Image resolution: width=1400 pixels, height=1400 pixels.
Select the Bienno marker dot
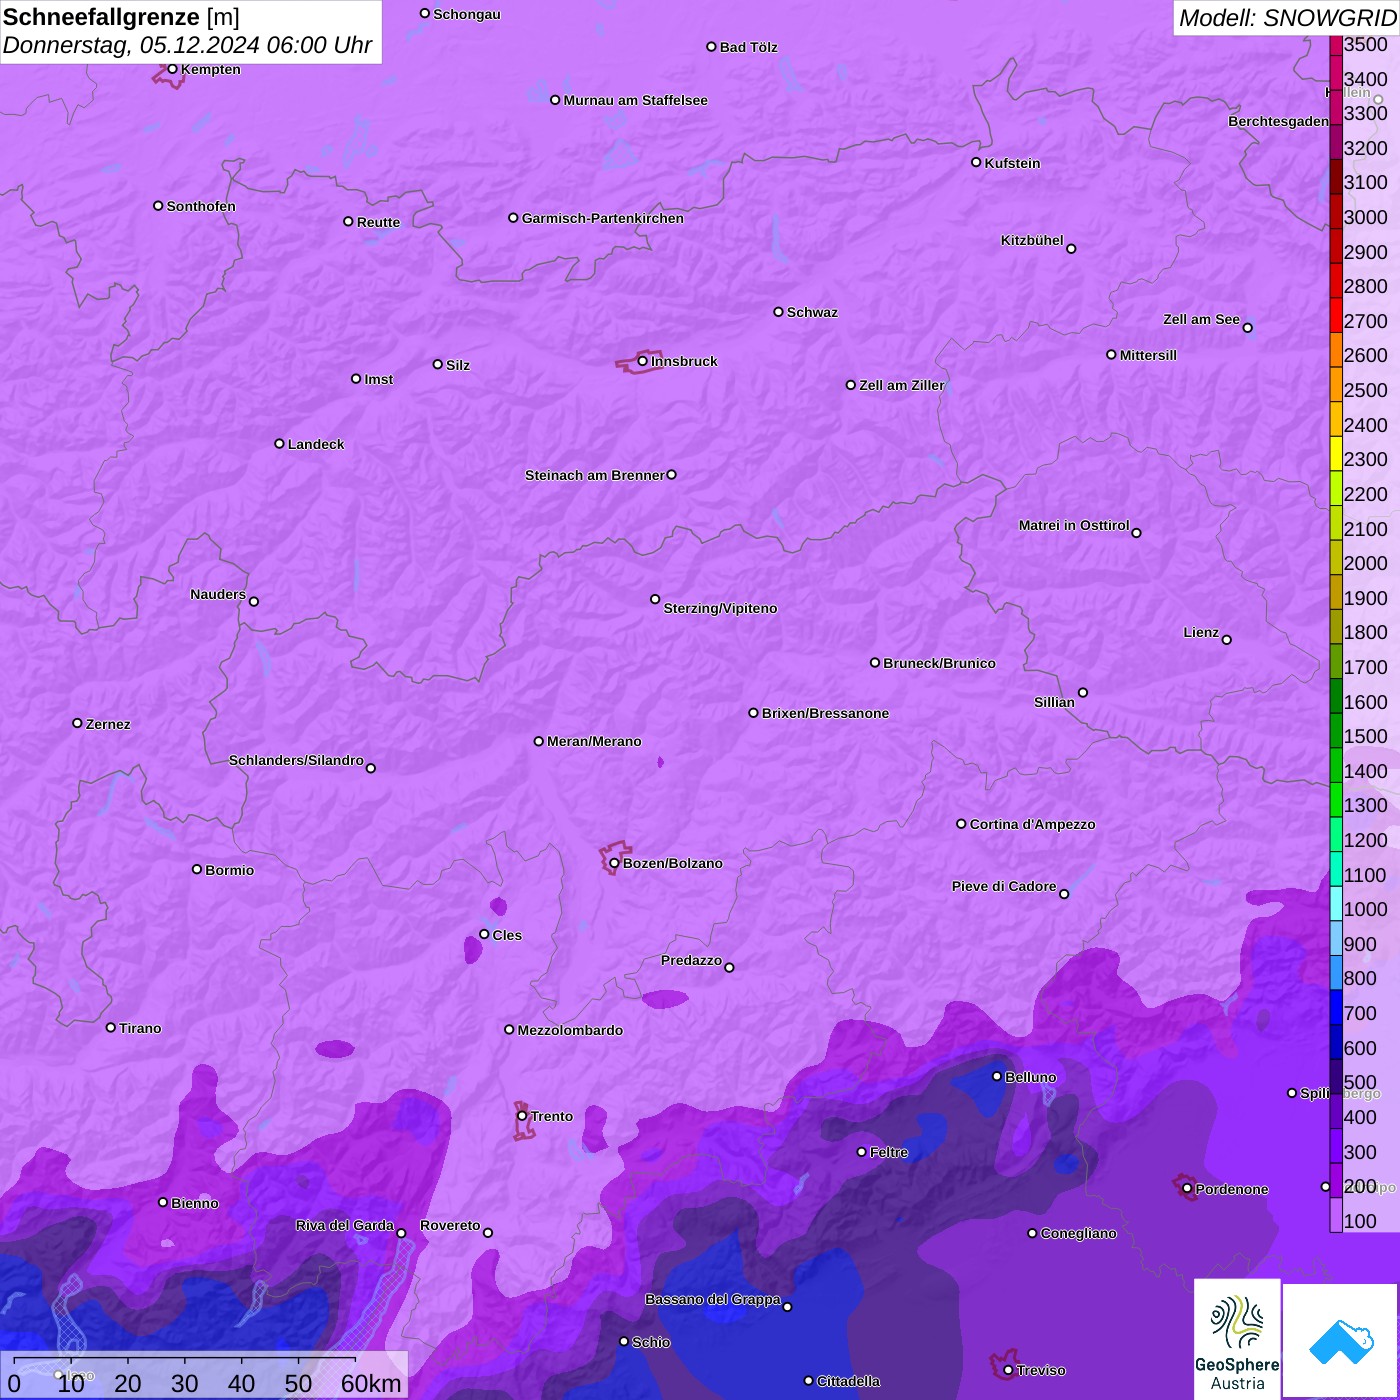[x=163, y=1202]
